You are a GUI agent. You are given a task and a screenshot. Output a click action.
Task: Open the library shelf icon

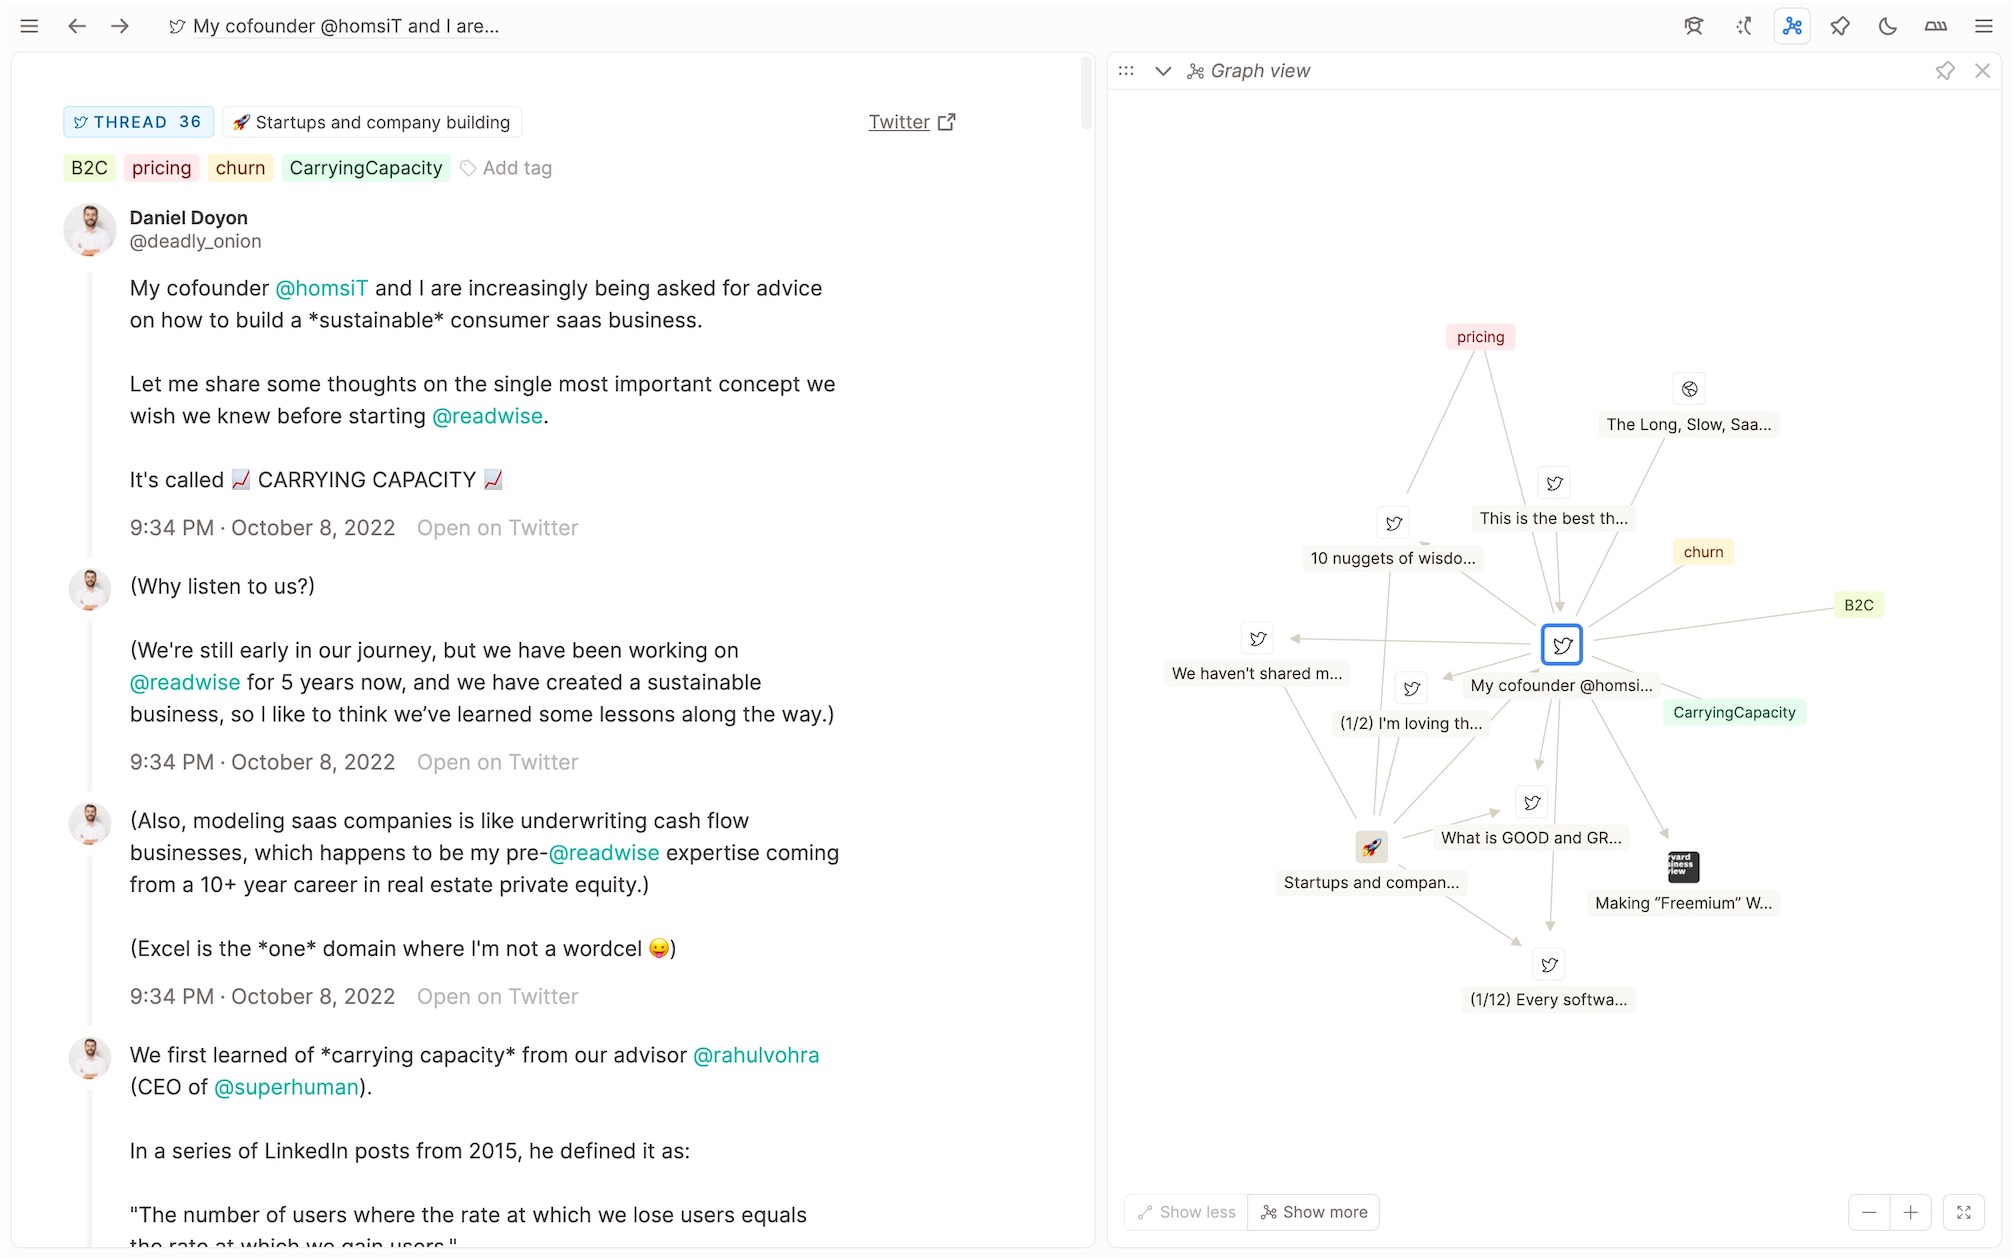(1936, 26)
